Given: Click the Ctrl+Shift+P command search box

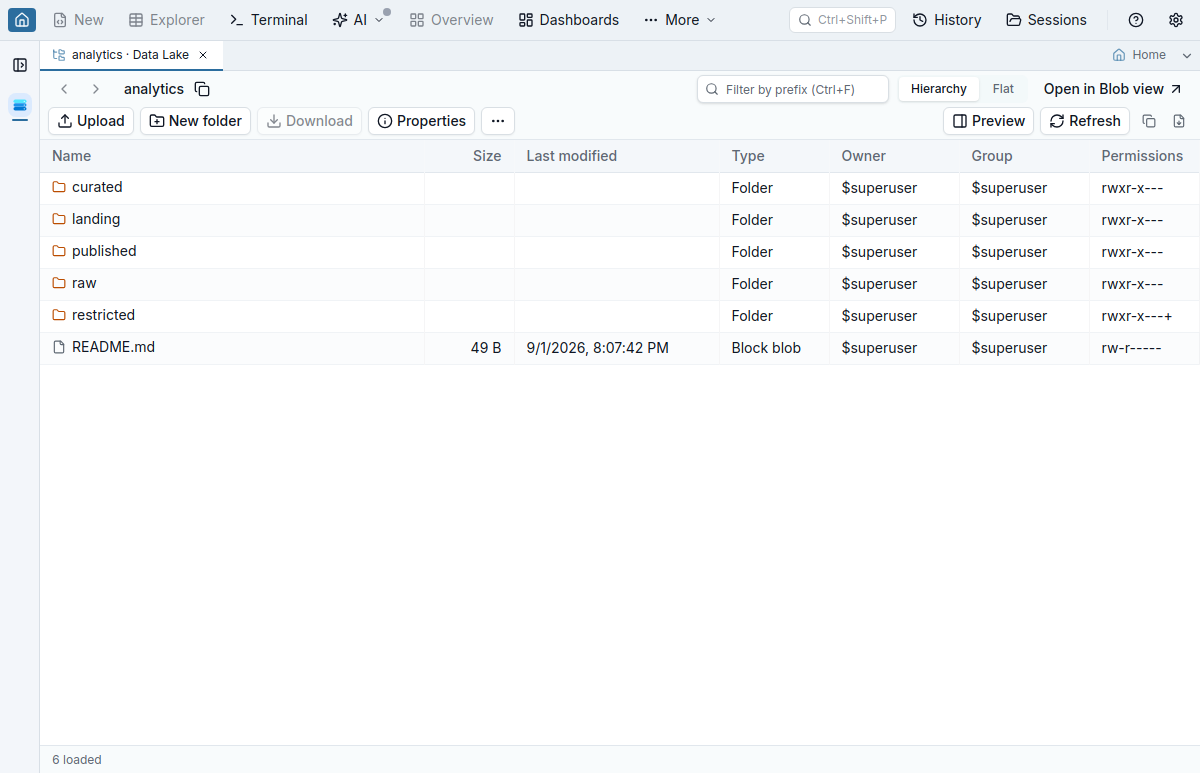Looking at the screenshot, I should pyautogui.click(x=842, y=20).
